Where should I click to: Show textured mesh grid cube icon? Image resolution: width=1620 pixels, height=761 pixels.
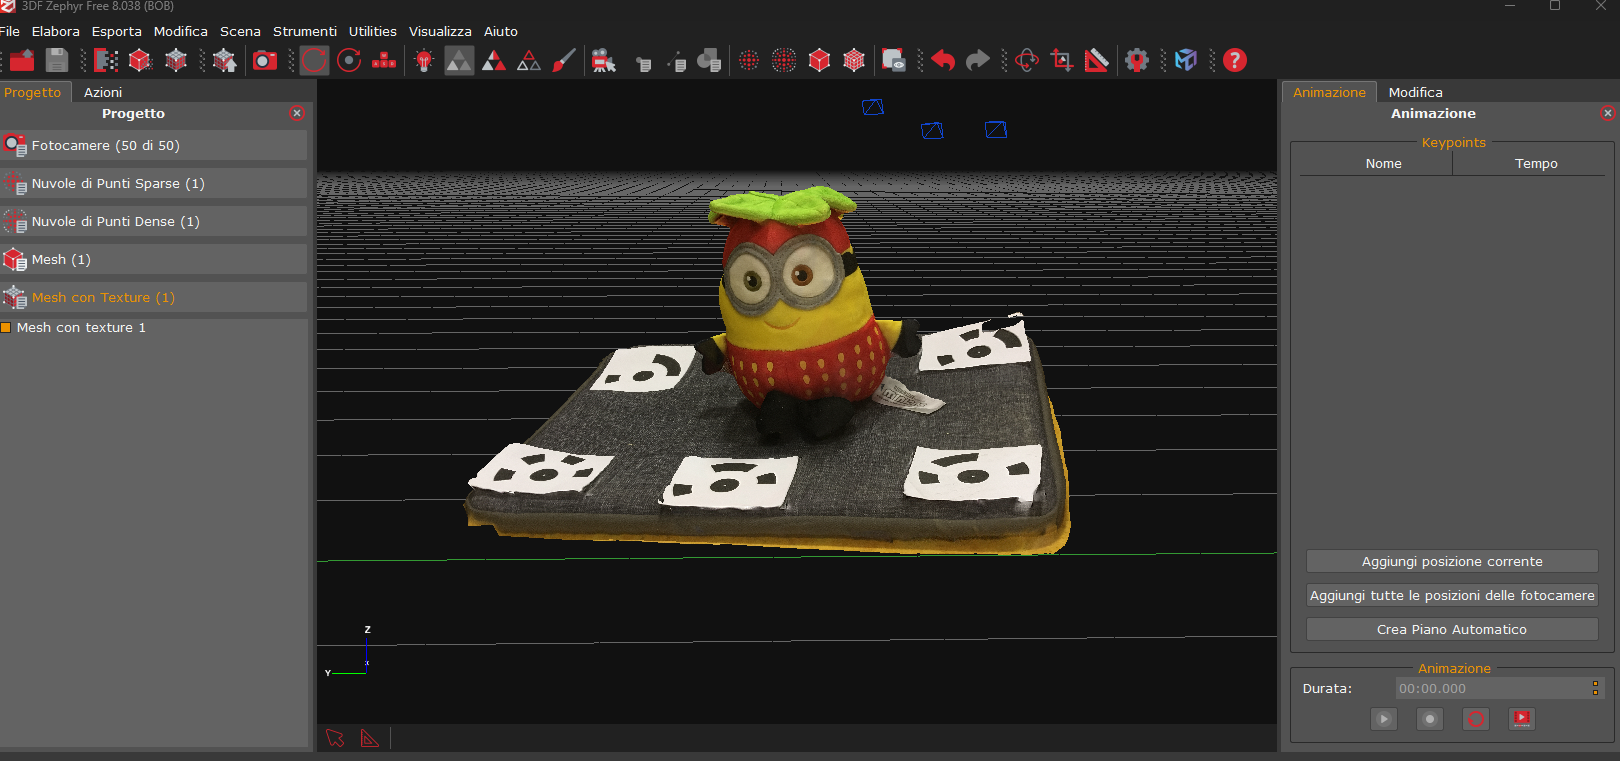coord(854,60)
